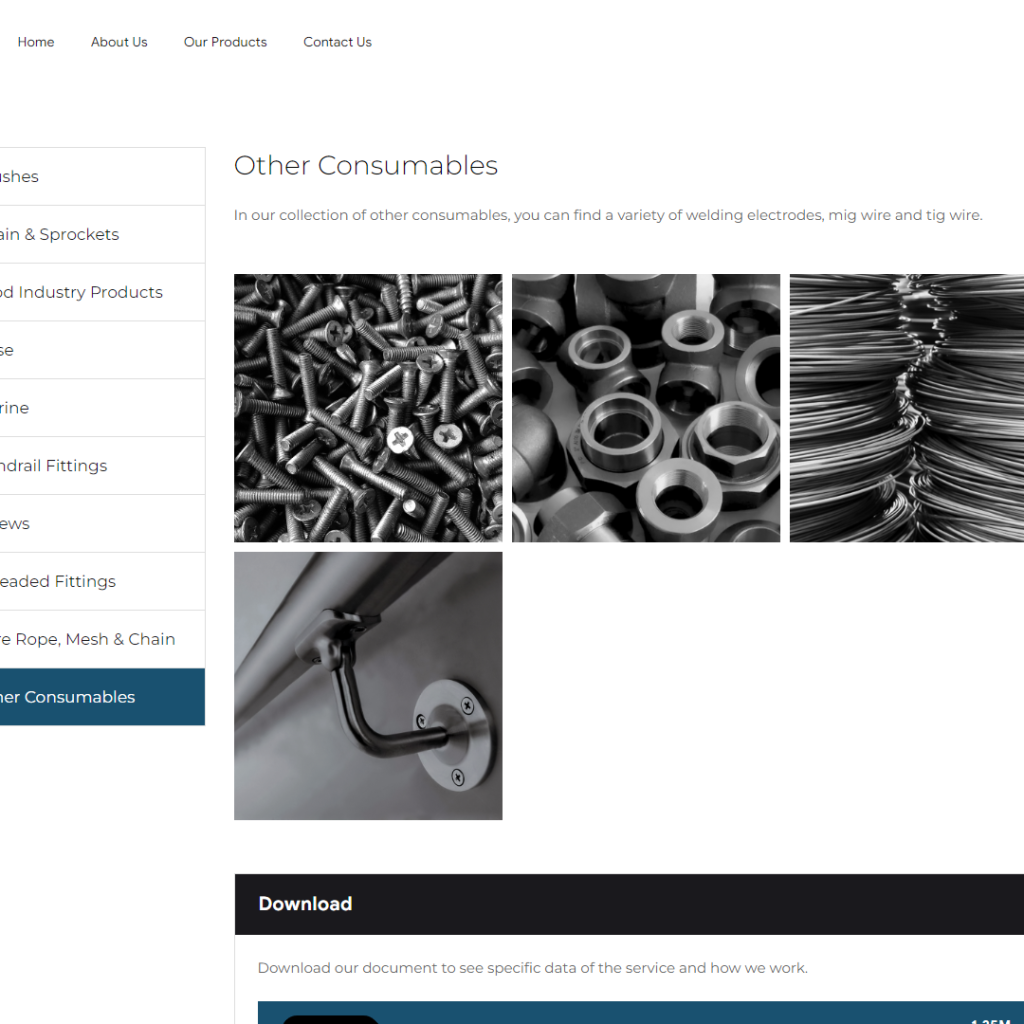Open the About Us page
Screen dimensions: 1024x1024
tap(119, 42)
